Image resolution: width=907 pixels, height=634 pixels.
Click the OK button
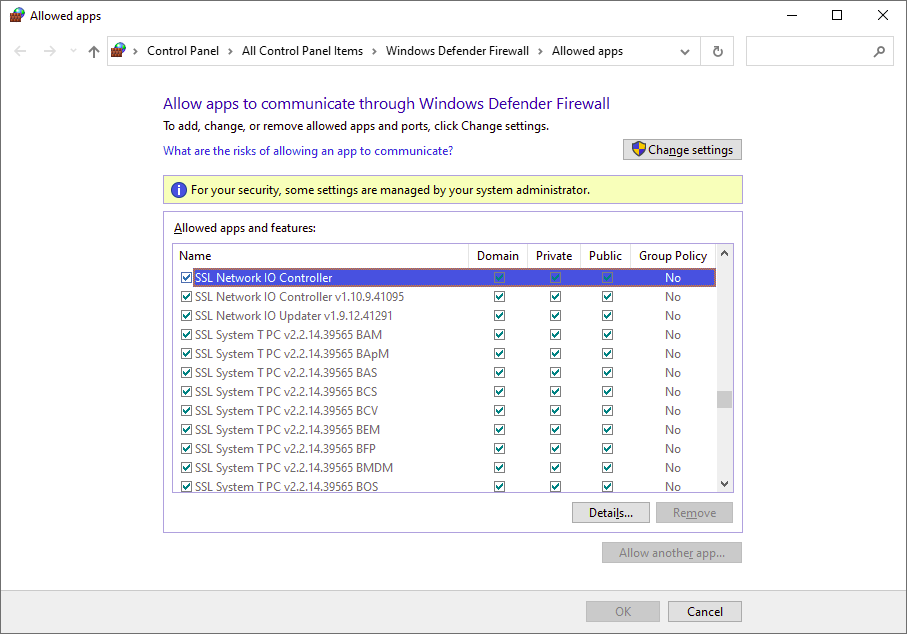[623, 611]
